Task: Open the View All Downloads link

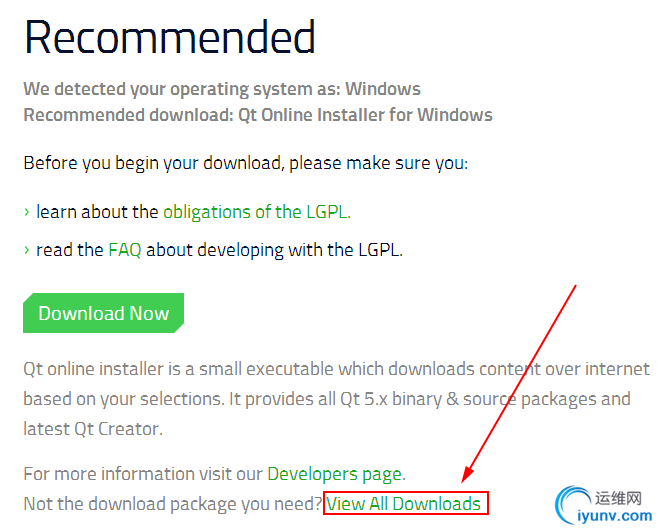Action: pyautogui.click(x=404, y=503)
